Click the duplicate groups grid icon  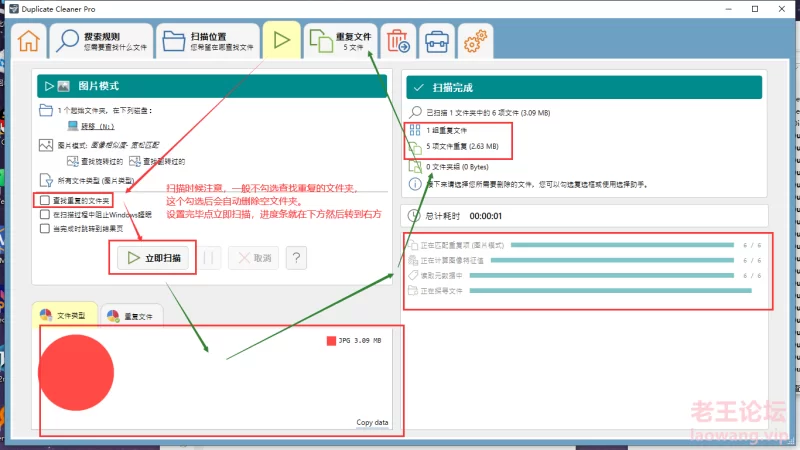coord(415,130)
